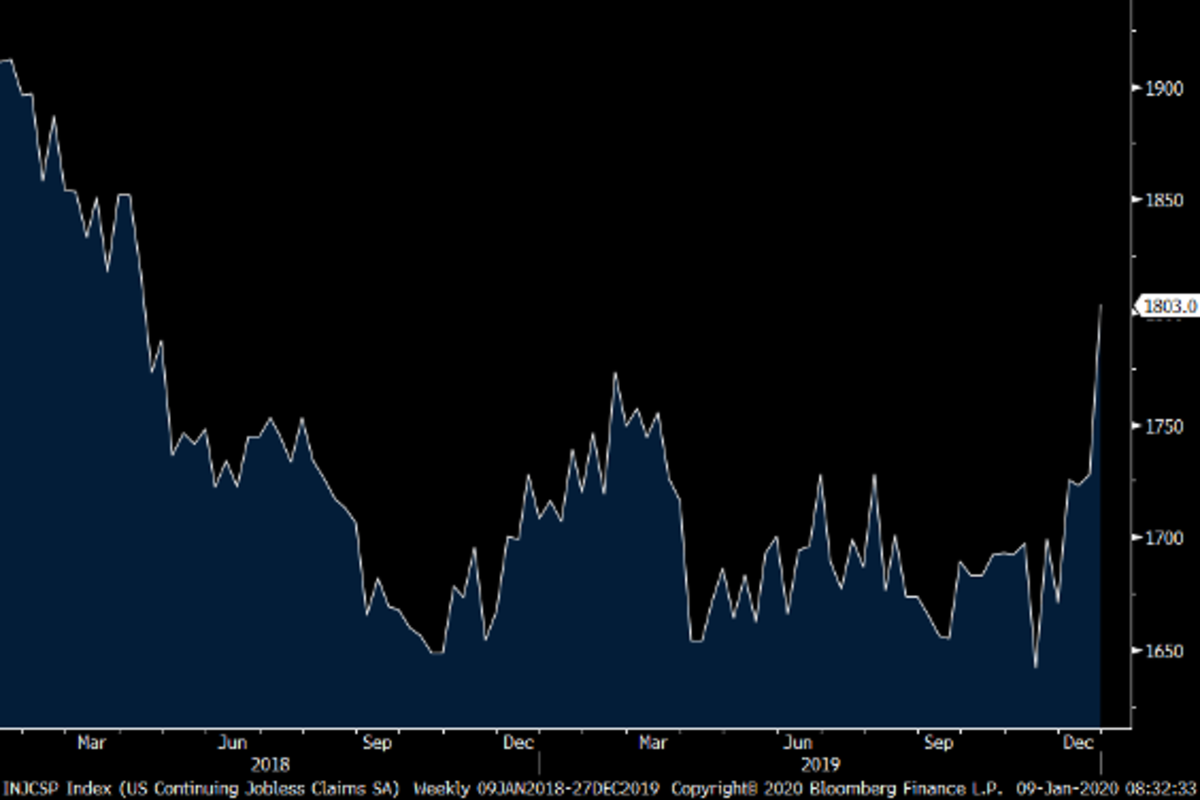Click the 1803.0 last-value price tag
1200x800 pixels.
(1166, 307)
